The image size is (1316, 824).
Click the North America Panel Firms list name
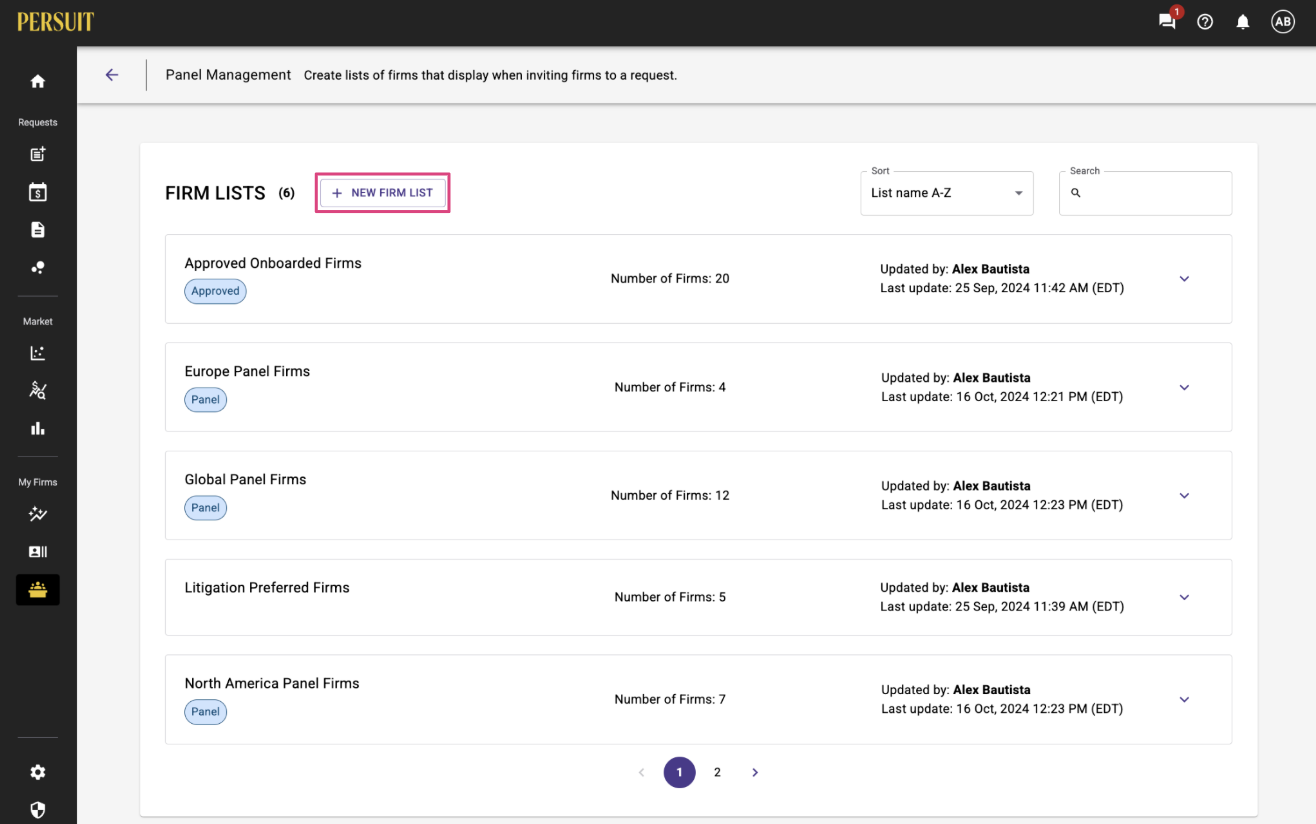tap(272, 683)
